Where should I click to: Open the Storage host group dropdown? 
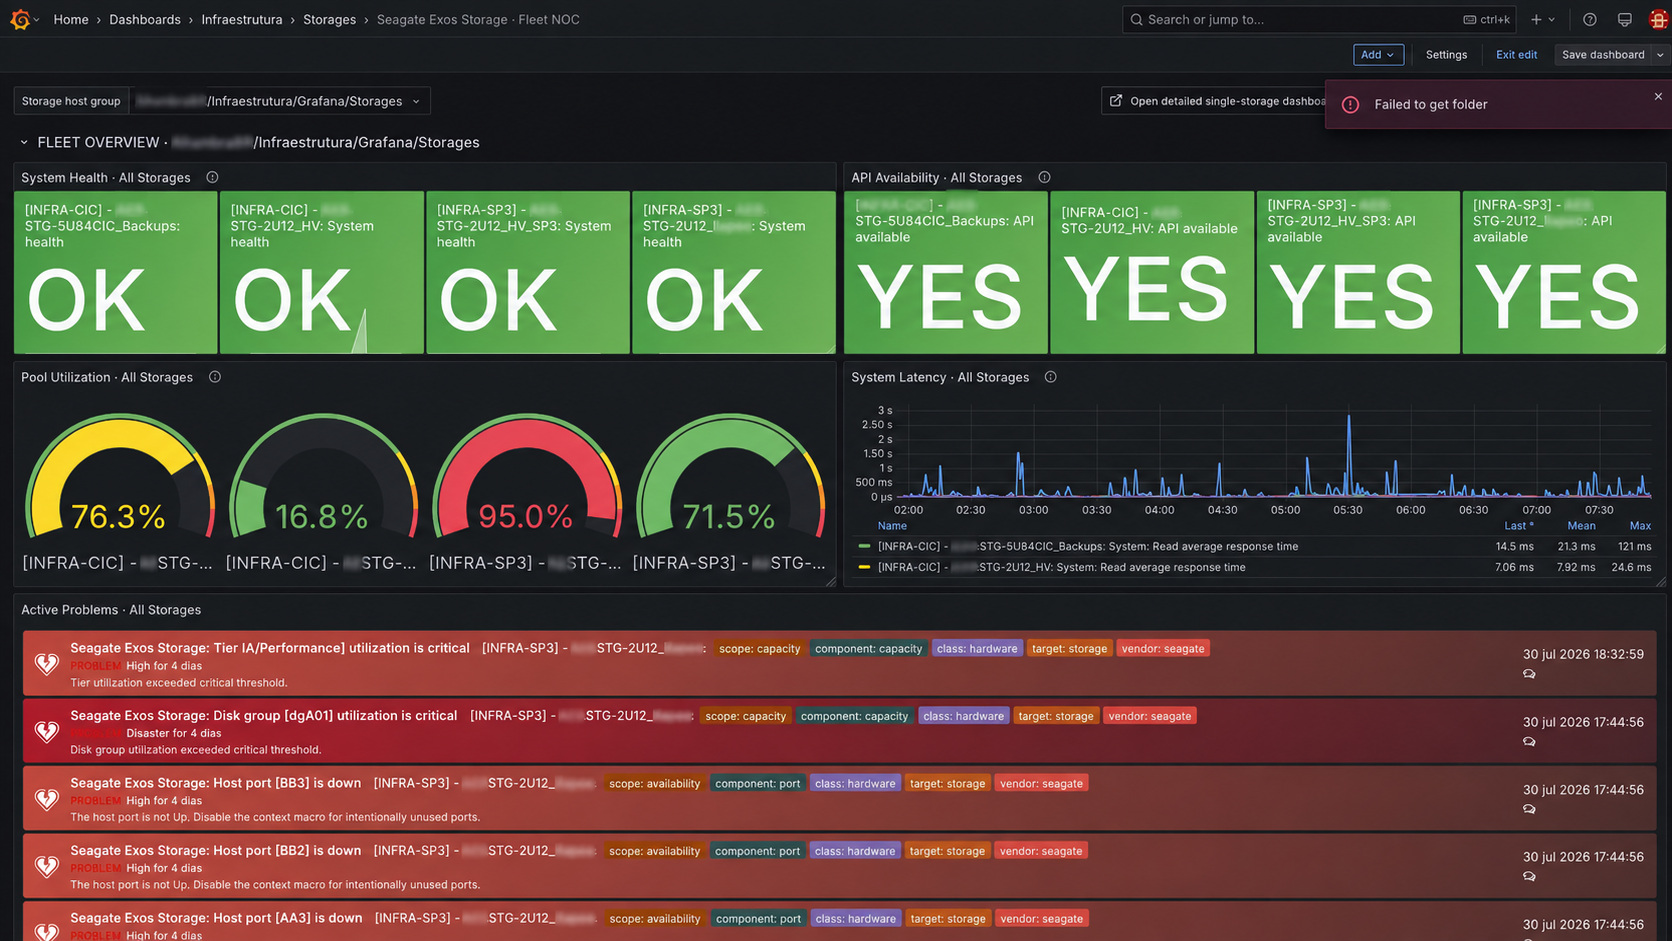pos(280,101)
